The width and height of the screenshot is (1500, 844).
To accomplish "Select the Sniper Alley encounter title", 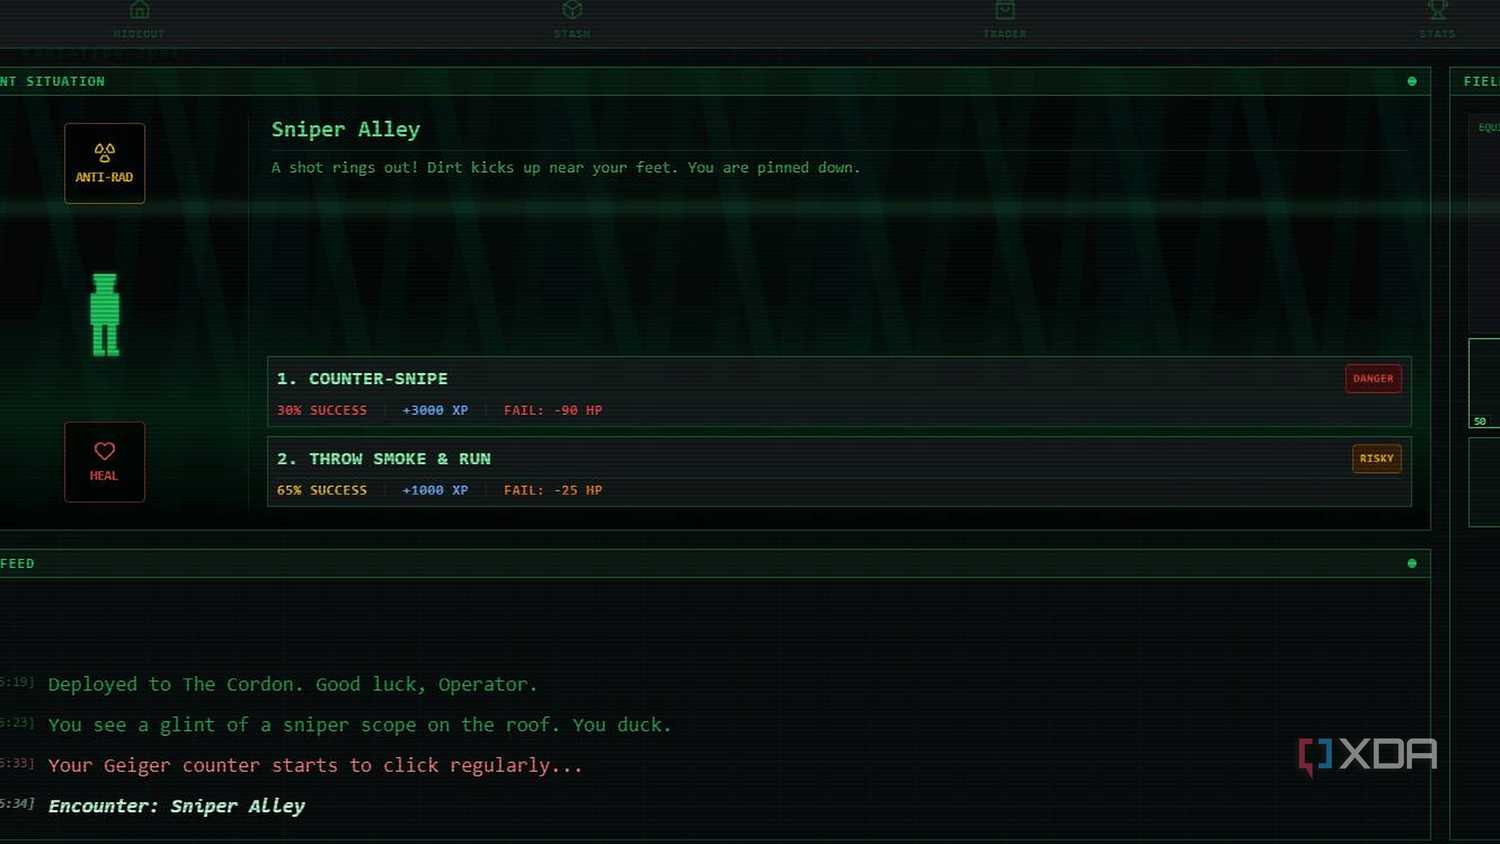I will [346, 130].
